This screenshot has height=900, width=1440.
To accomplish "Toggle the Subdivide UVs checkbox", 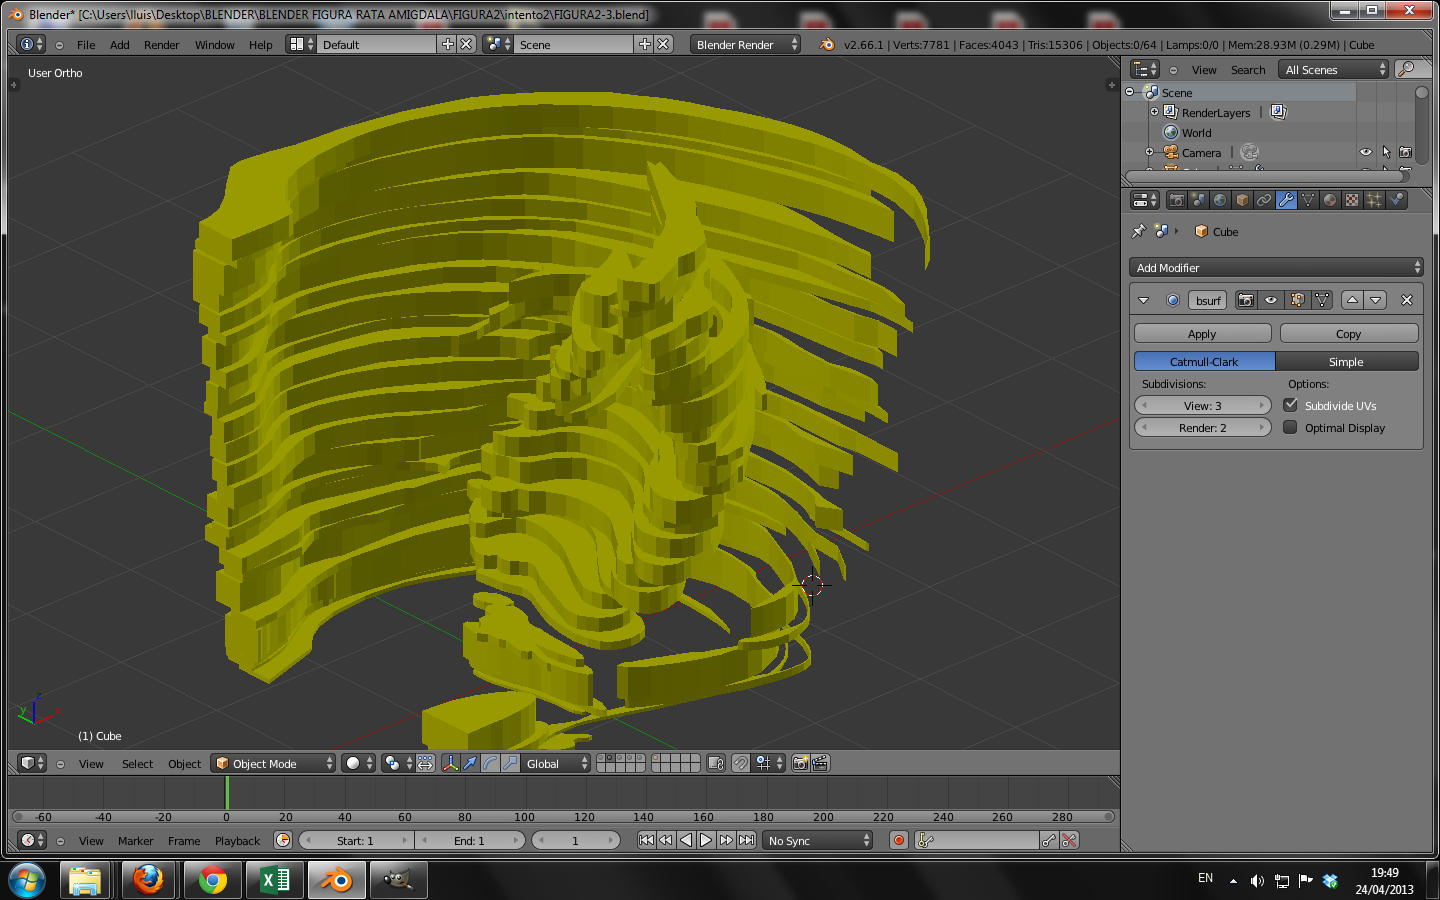I will click(1290, 405).
